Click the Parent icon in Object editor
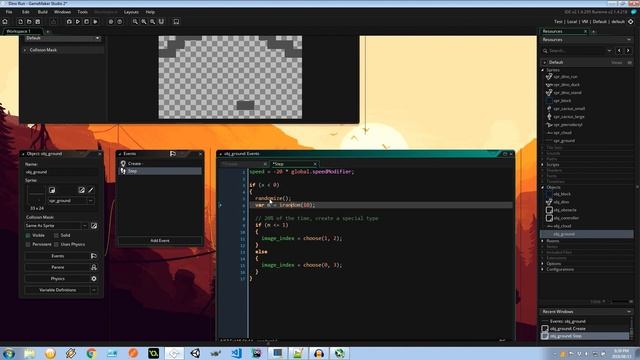The width and height of the screenshot is (640, 360). click(93, 267)
